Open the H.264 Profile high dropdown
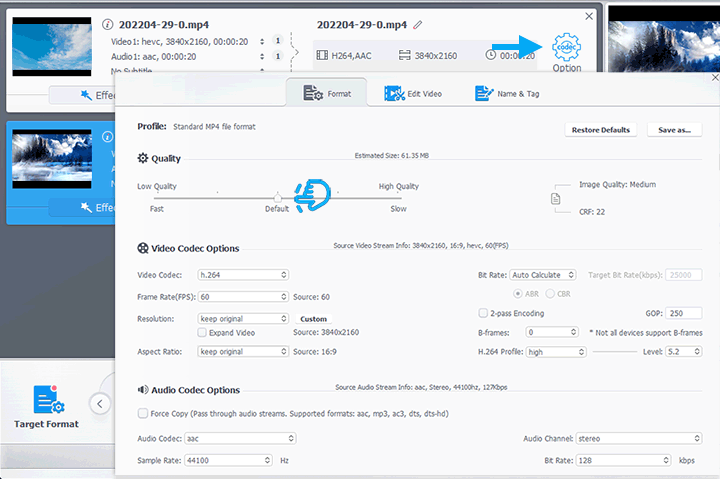This screenshot has height=479, width=720. coord(556,352)
